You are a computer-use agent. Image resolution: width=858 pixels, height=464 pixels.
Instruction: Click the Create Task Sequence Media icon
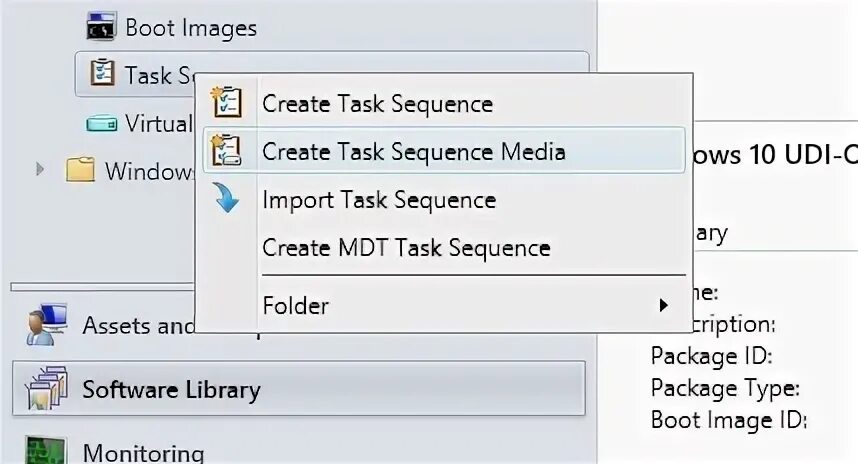tap(227, 151)
